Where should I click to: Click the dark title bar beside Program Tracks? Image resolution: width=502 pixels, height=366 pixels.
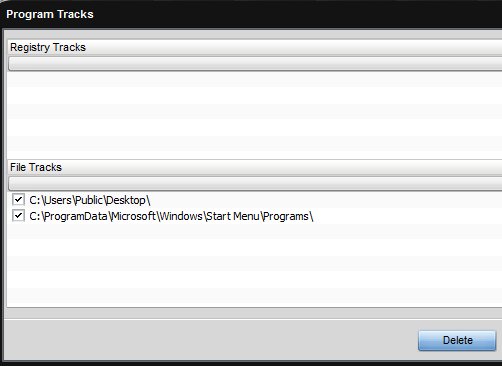click(x=297, y=14)
